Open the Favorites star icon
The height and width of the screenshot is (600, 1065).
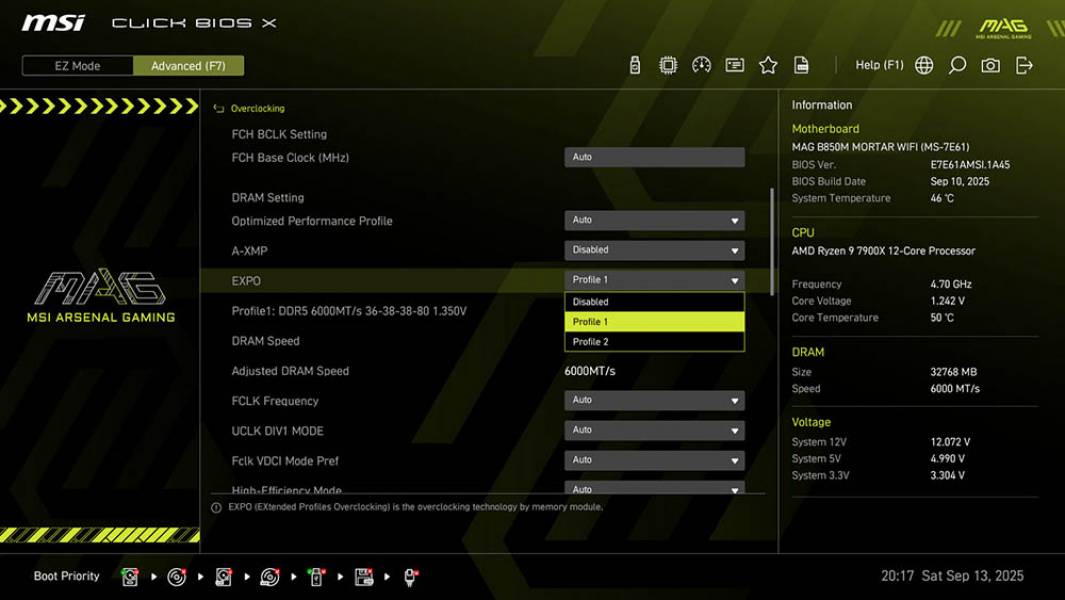(769, 63)
